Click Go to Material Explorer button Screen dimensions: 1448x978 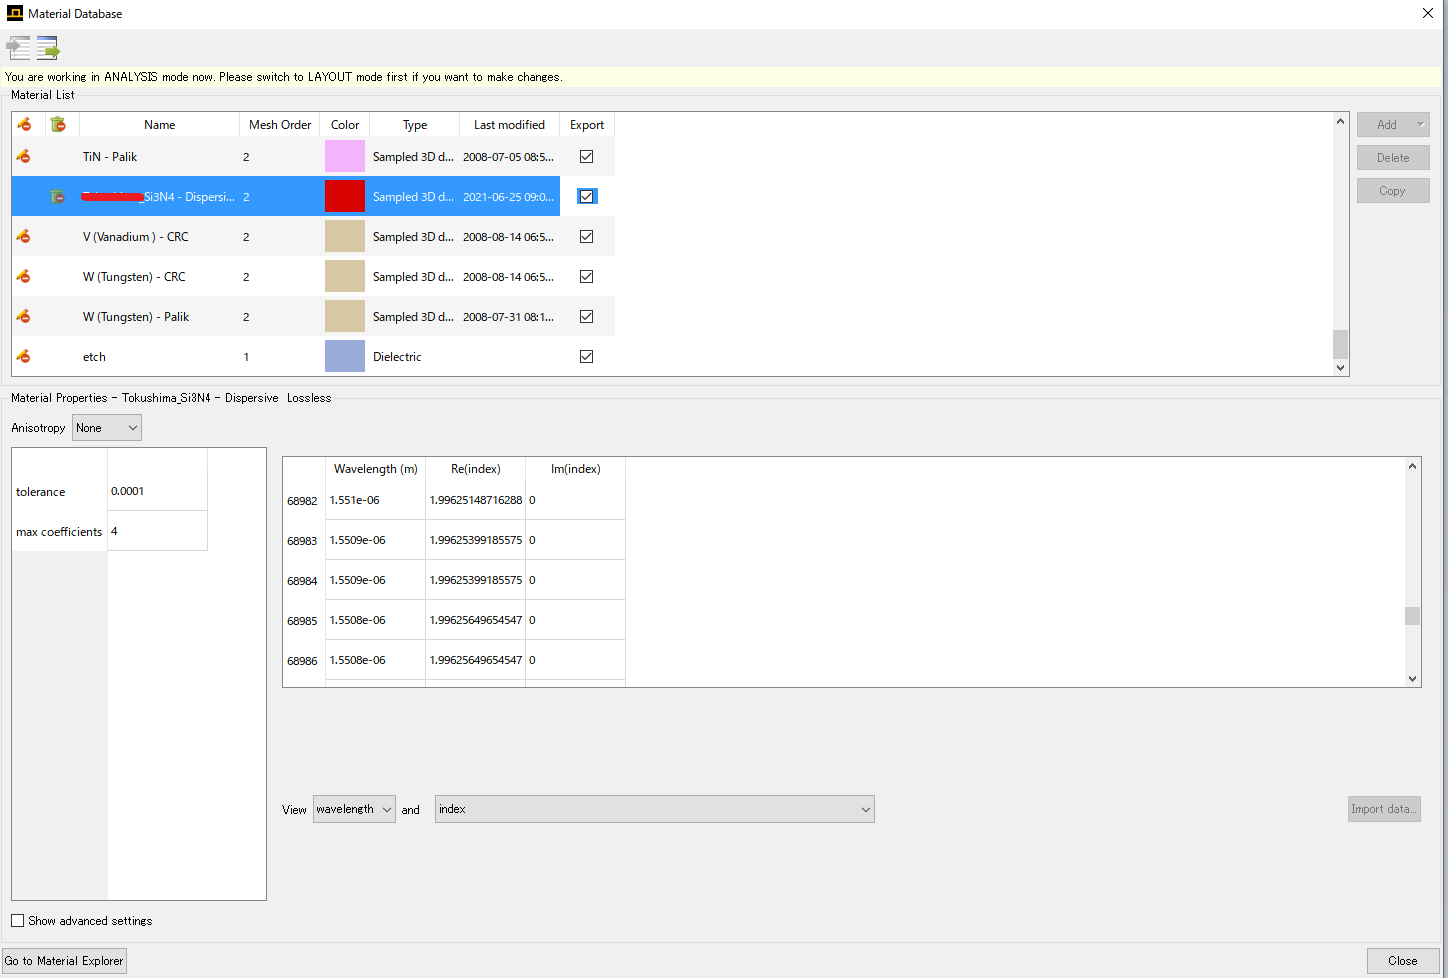[x=65, y=961]
